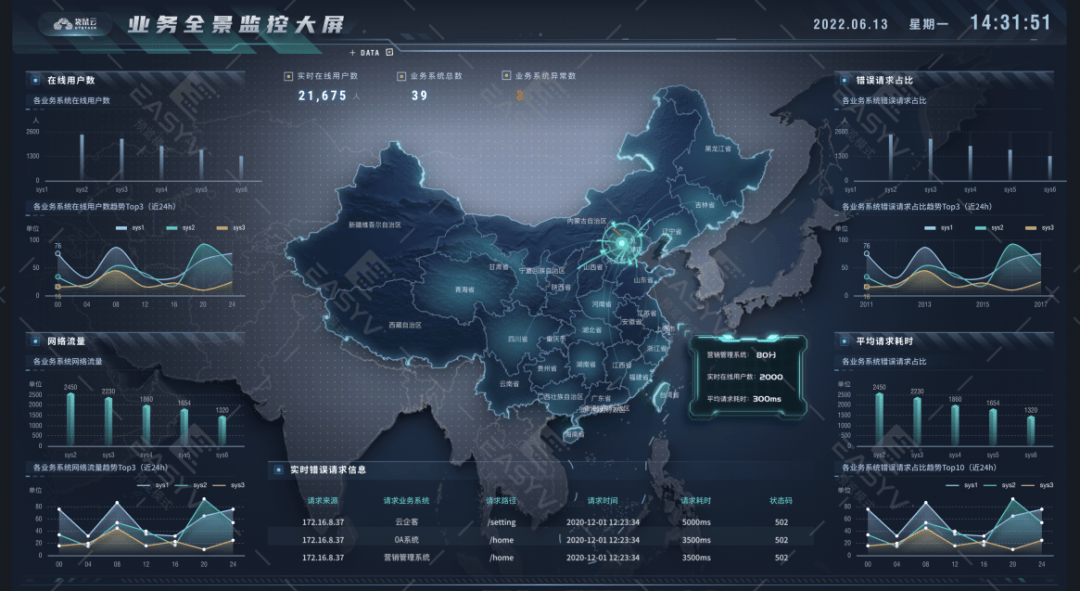This screenshot has width=1080, height=591.
Task: Click the glowing Beijing marker on map
Action: point(621,243)
